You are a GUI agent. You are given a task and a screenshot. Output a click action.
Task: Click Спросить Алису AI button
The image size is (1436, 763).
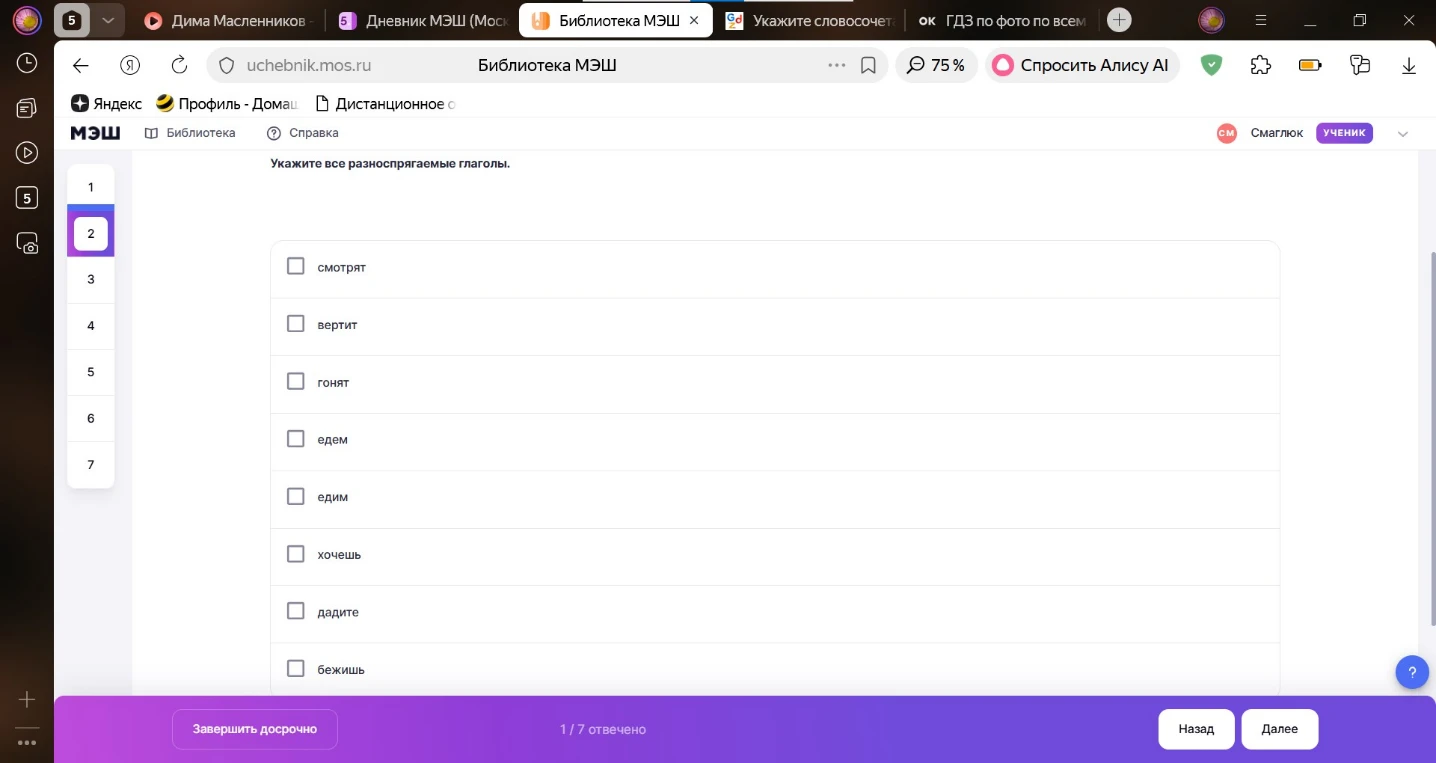(1082, 65)
